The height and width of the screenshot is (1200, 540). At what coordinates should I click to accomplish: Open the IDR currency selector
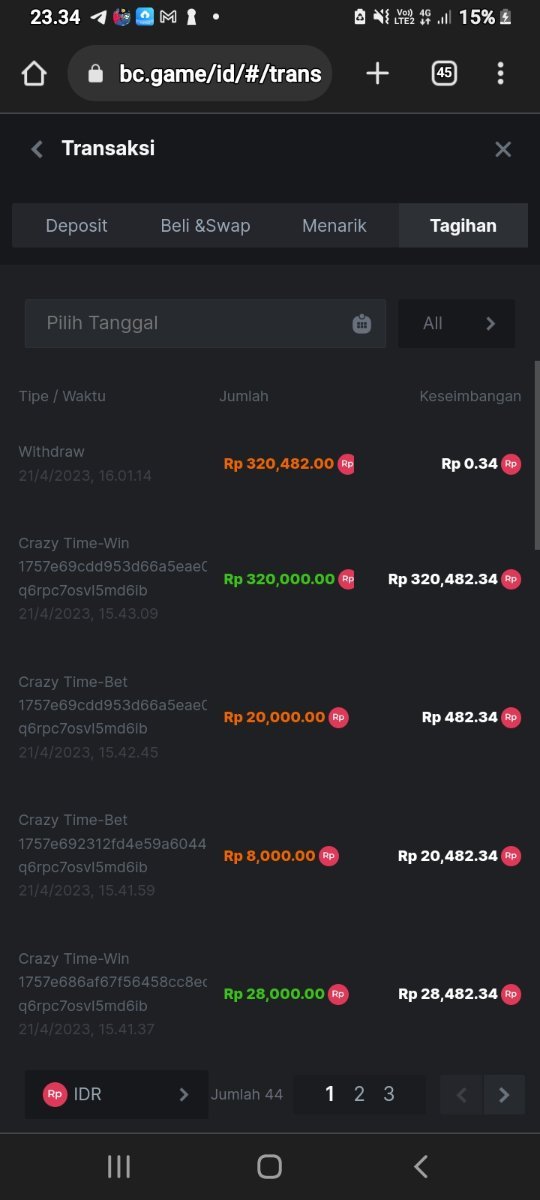point(116,1094)
